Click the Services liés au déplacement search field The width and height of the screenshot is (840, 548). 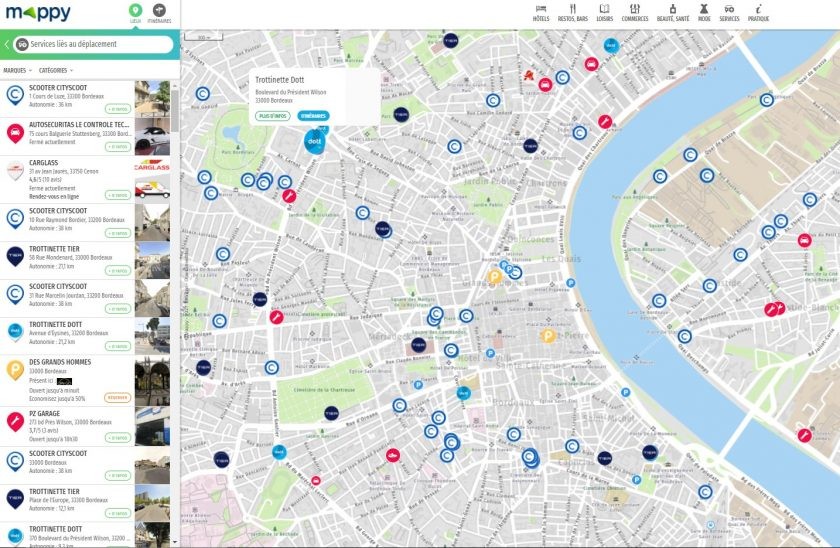point(94,44)
